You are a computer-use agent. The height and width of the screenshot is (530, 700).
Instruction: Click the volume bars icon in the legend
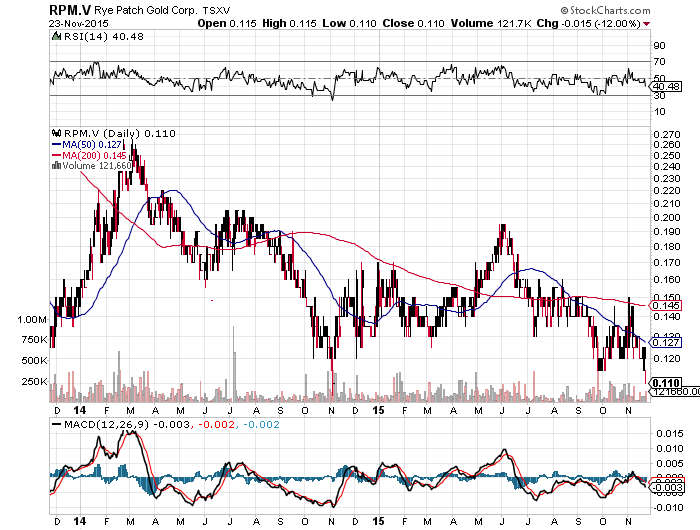(x=56, y=166)
